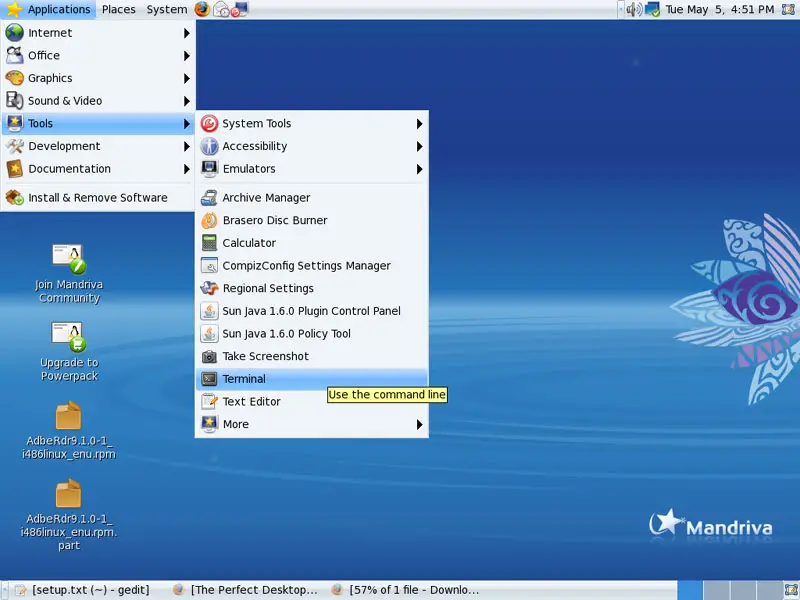This screenshot has width=800, height=600.
Task: Select the AdbeRdr9.1.0-1_i486linux_enu.rpm.part desktop file
Action: tap(69, 514)
